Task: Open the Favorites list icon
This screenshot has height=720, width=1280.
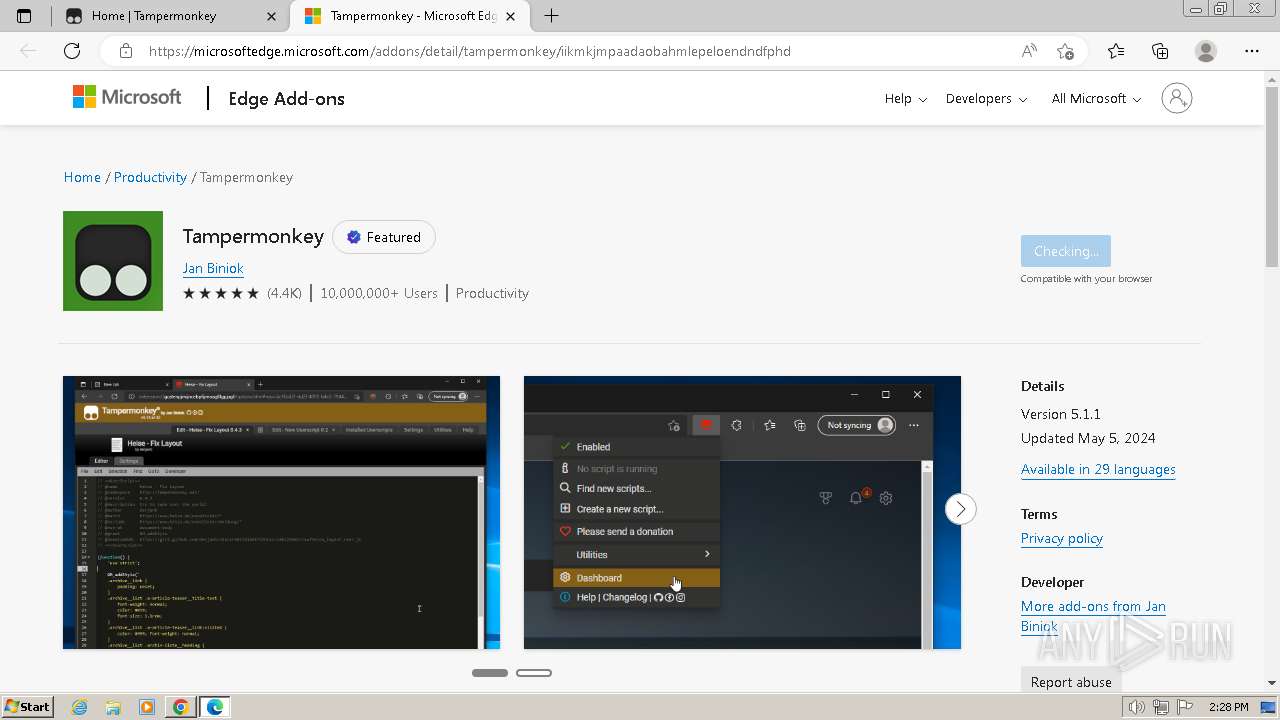Action: click(x=1116, y=51)
